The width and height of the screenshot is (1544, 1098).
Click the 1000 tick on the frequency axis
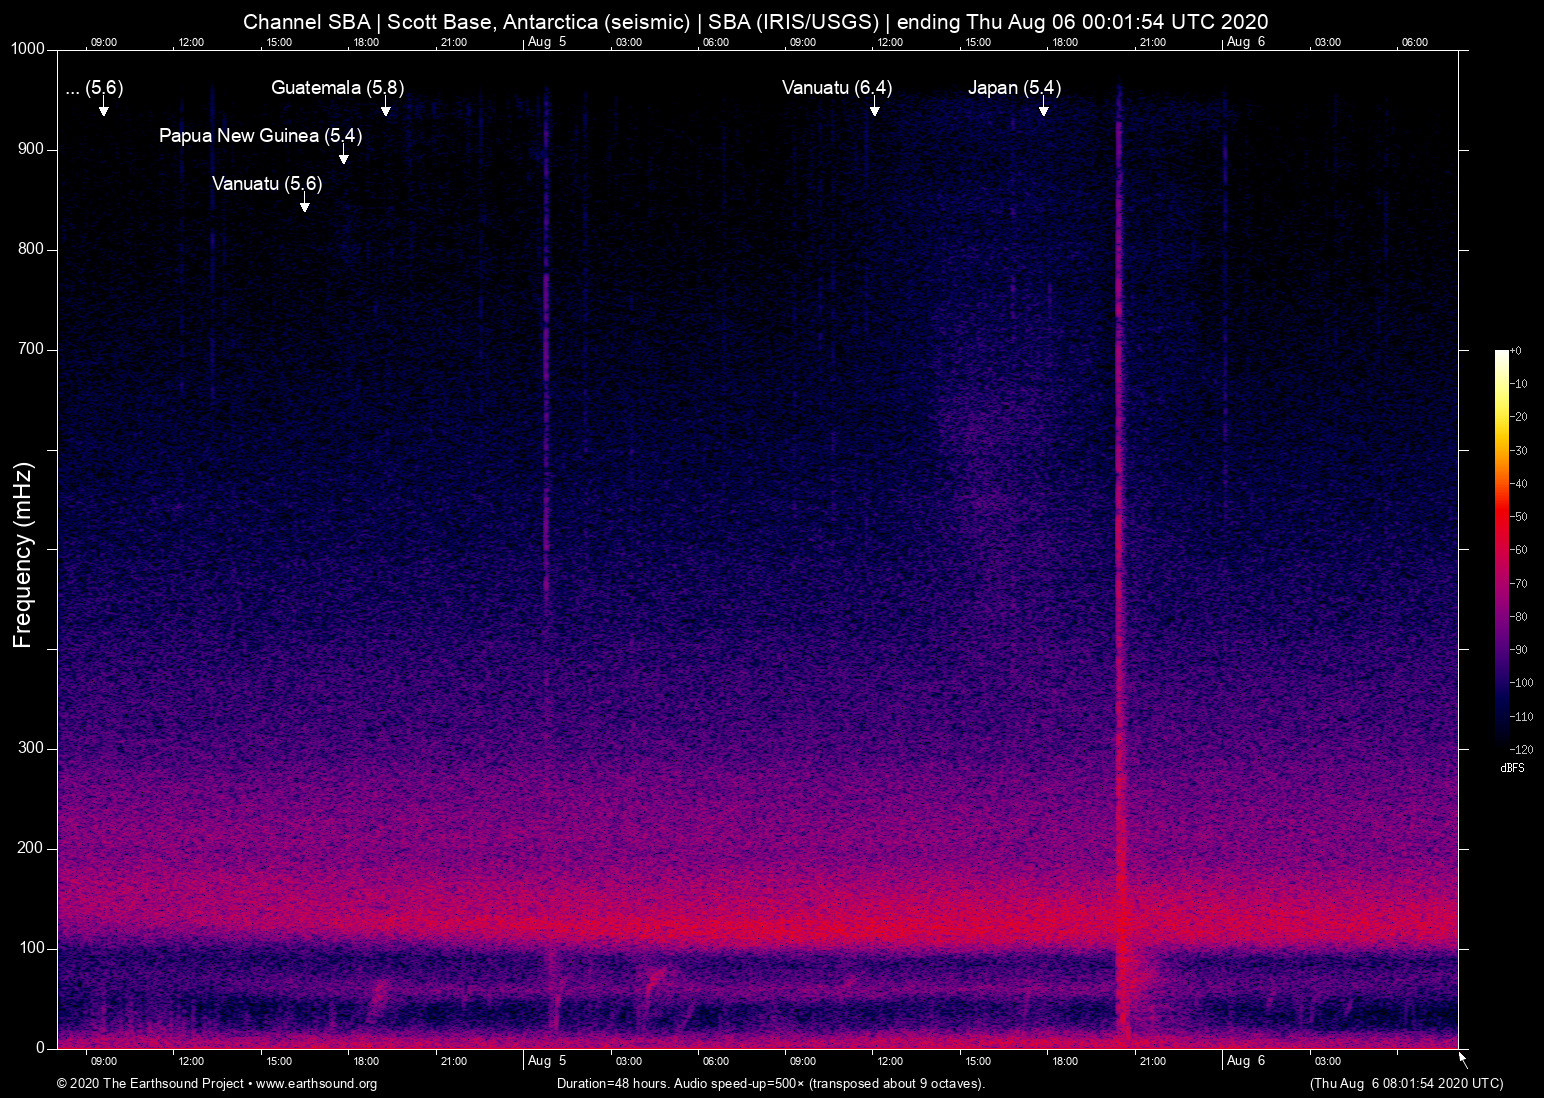pyautogui.click(x=27, y=49)
